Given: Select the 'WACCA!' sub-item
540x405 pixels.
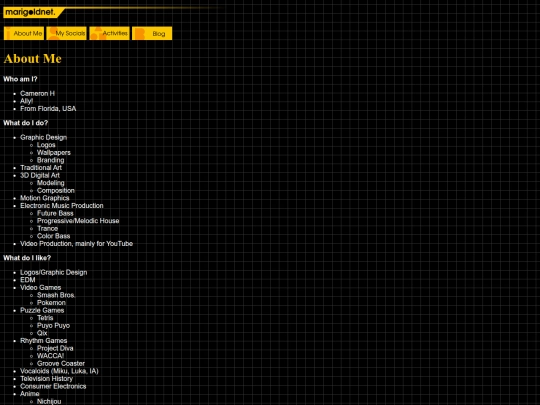Looking at the screenshot, I should point(50,356).
